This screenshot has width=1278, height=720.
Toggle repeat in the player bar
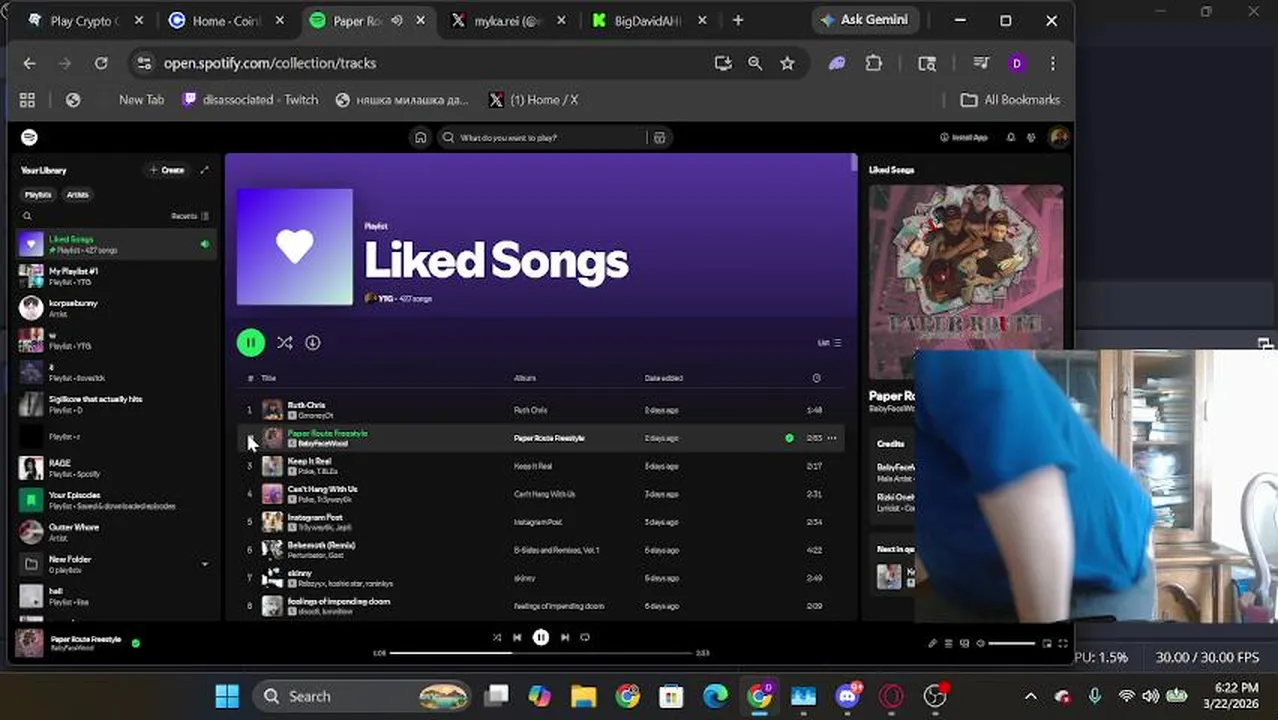pyautogui.click(x=585, y=637)
